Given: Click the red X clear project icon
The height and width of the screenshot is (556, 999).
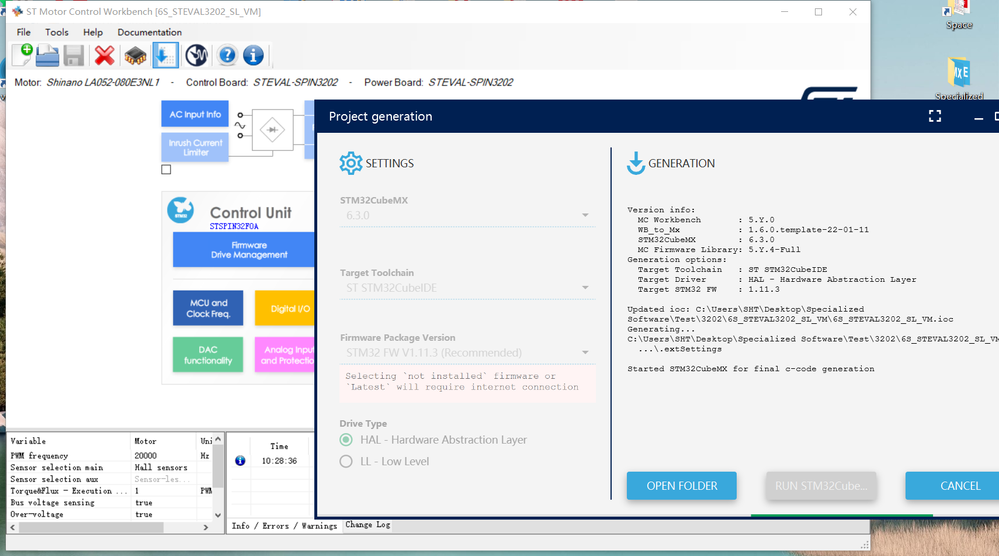Looking at the screenshot, I should coord(104,55).
